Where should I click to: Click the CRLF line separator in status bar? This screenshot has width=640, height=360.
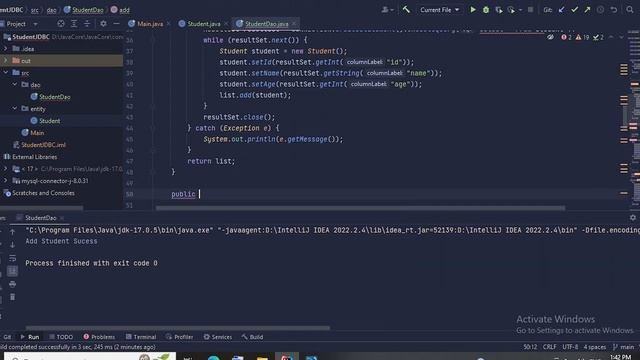549,347
